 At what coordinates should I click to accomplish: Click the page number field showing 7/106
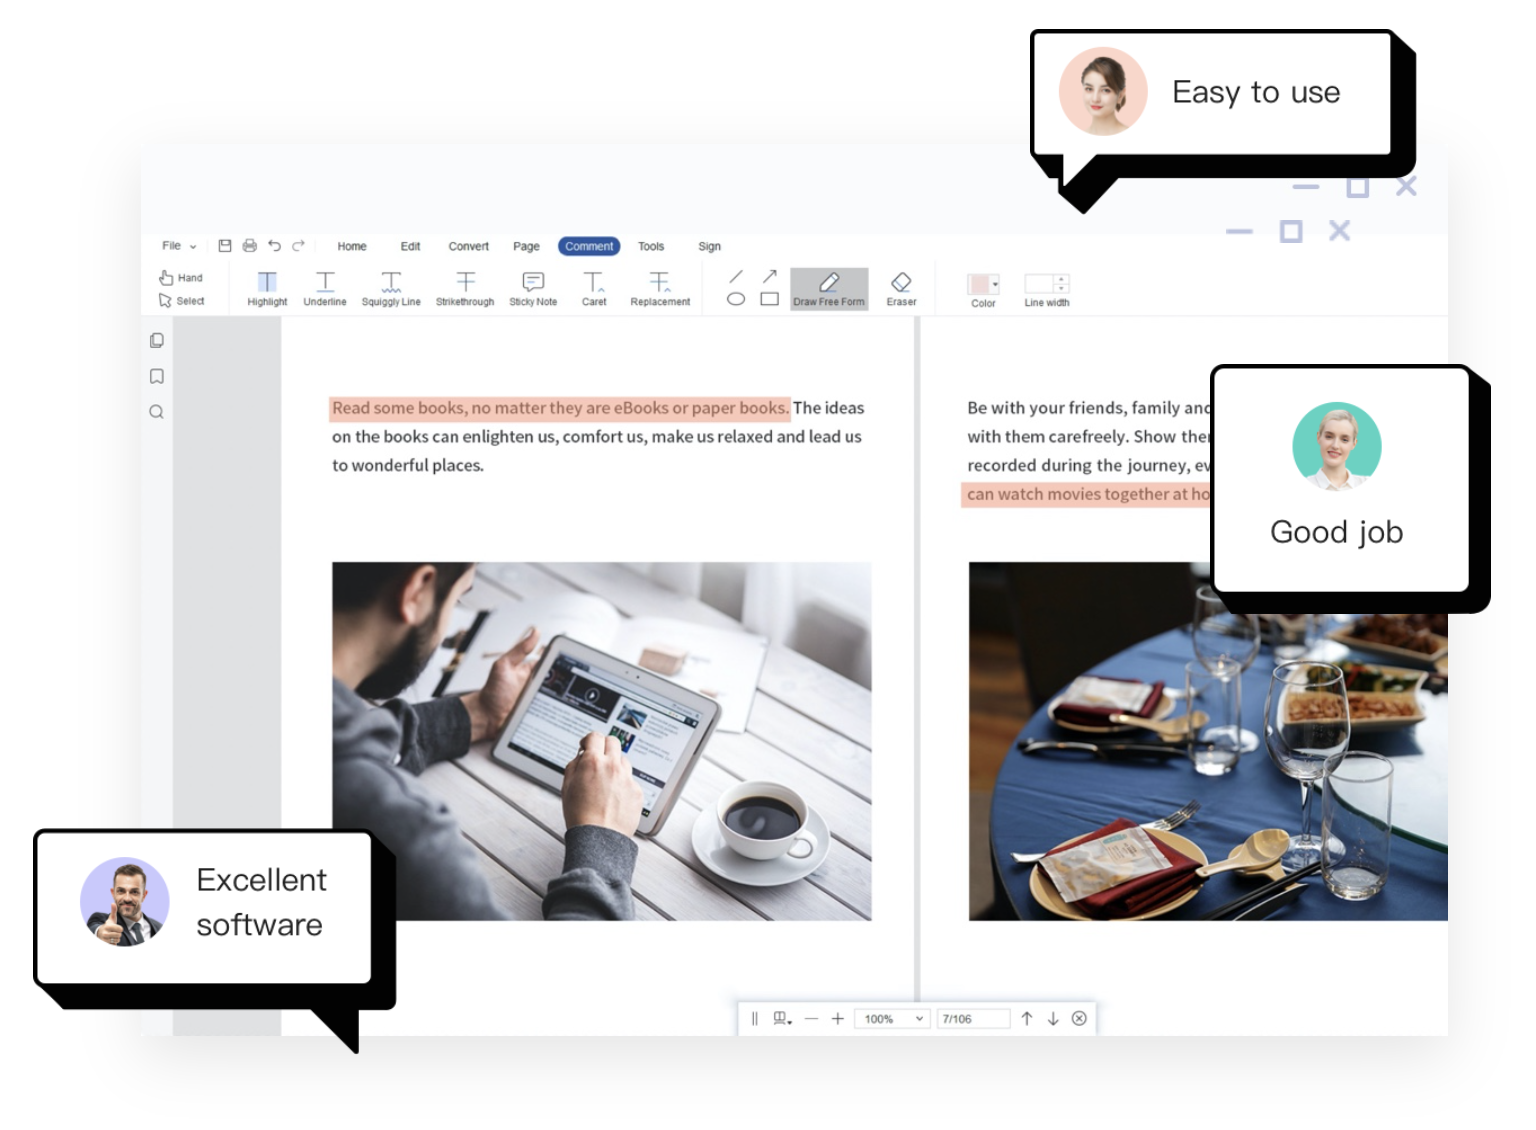pyautogui.click(x=972, y=1019)
